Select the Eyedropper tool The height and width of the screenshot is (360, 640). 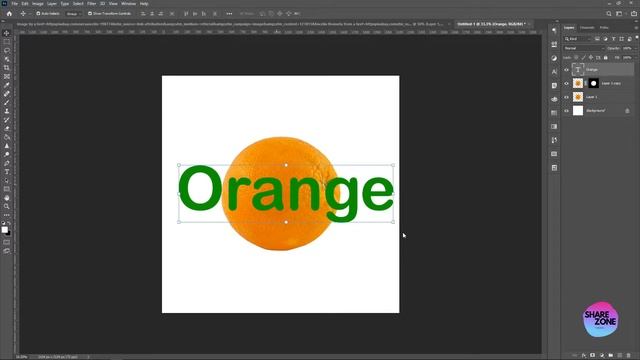[7, 85]
